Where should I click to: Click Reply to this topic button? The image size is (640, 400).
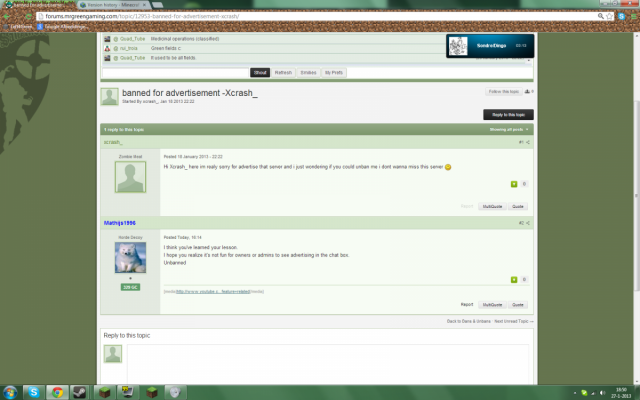508,115
